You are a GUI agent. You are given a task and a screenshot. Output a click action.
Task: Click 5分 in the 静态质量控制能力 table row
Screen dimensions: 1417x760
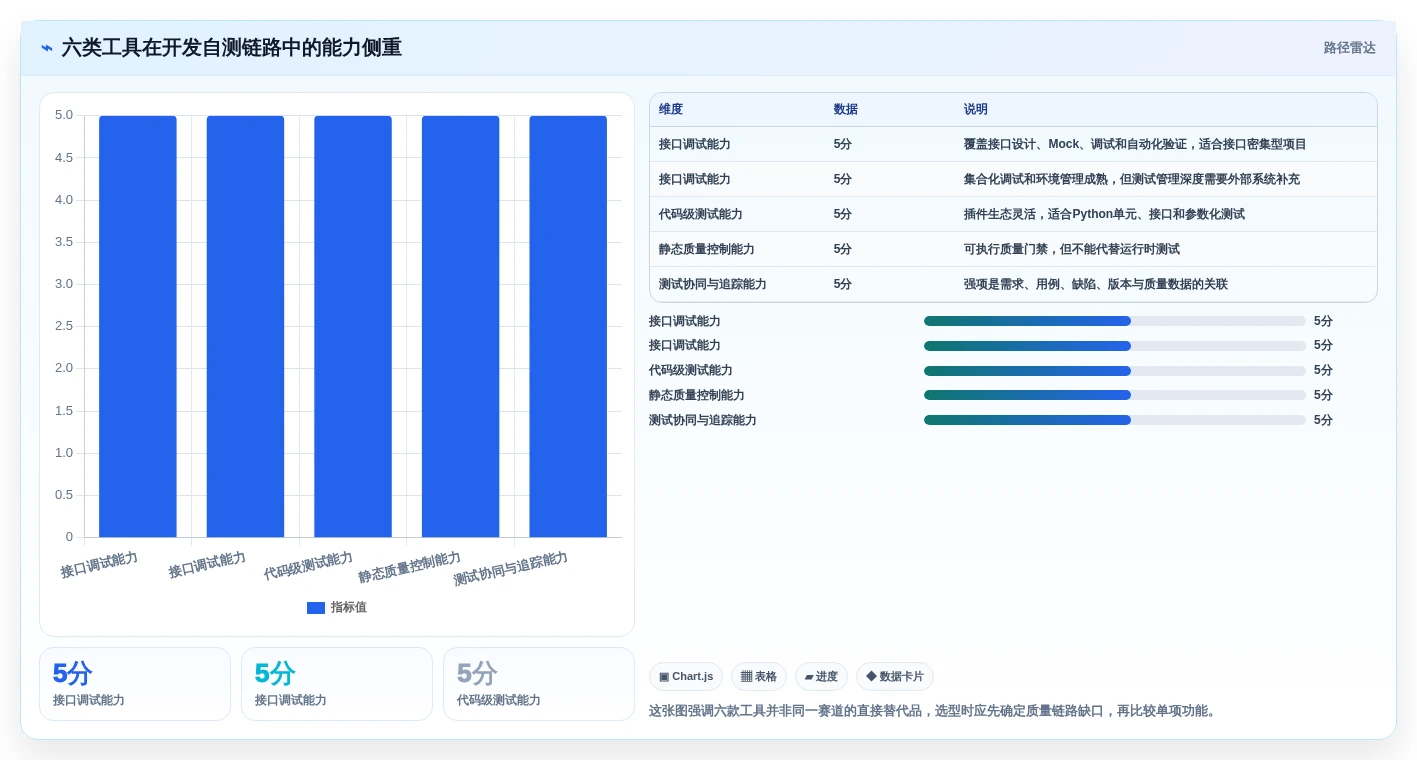tap(843, 250)
